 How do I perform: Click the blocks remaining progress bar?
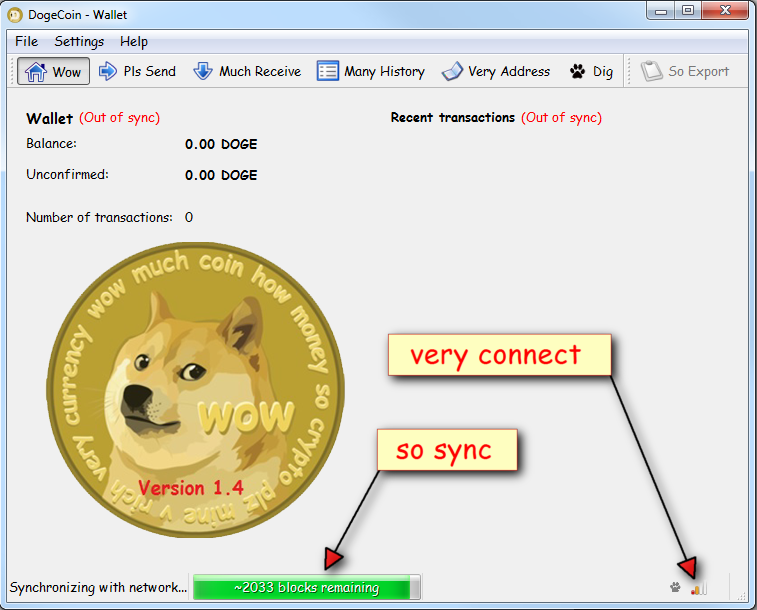coord(307,587)
